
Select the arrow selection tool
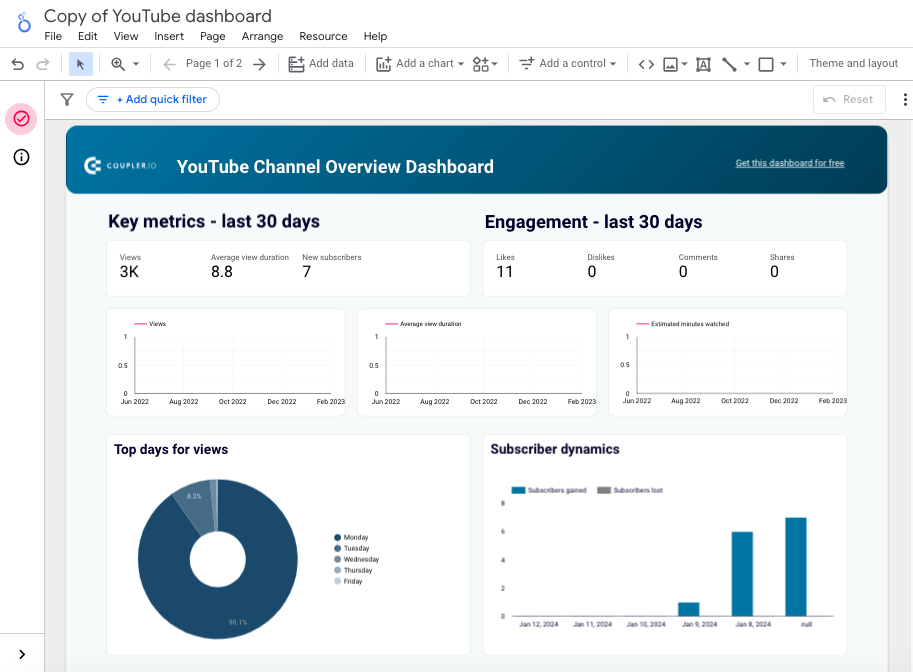point(79,63)
